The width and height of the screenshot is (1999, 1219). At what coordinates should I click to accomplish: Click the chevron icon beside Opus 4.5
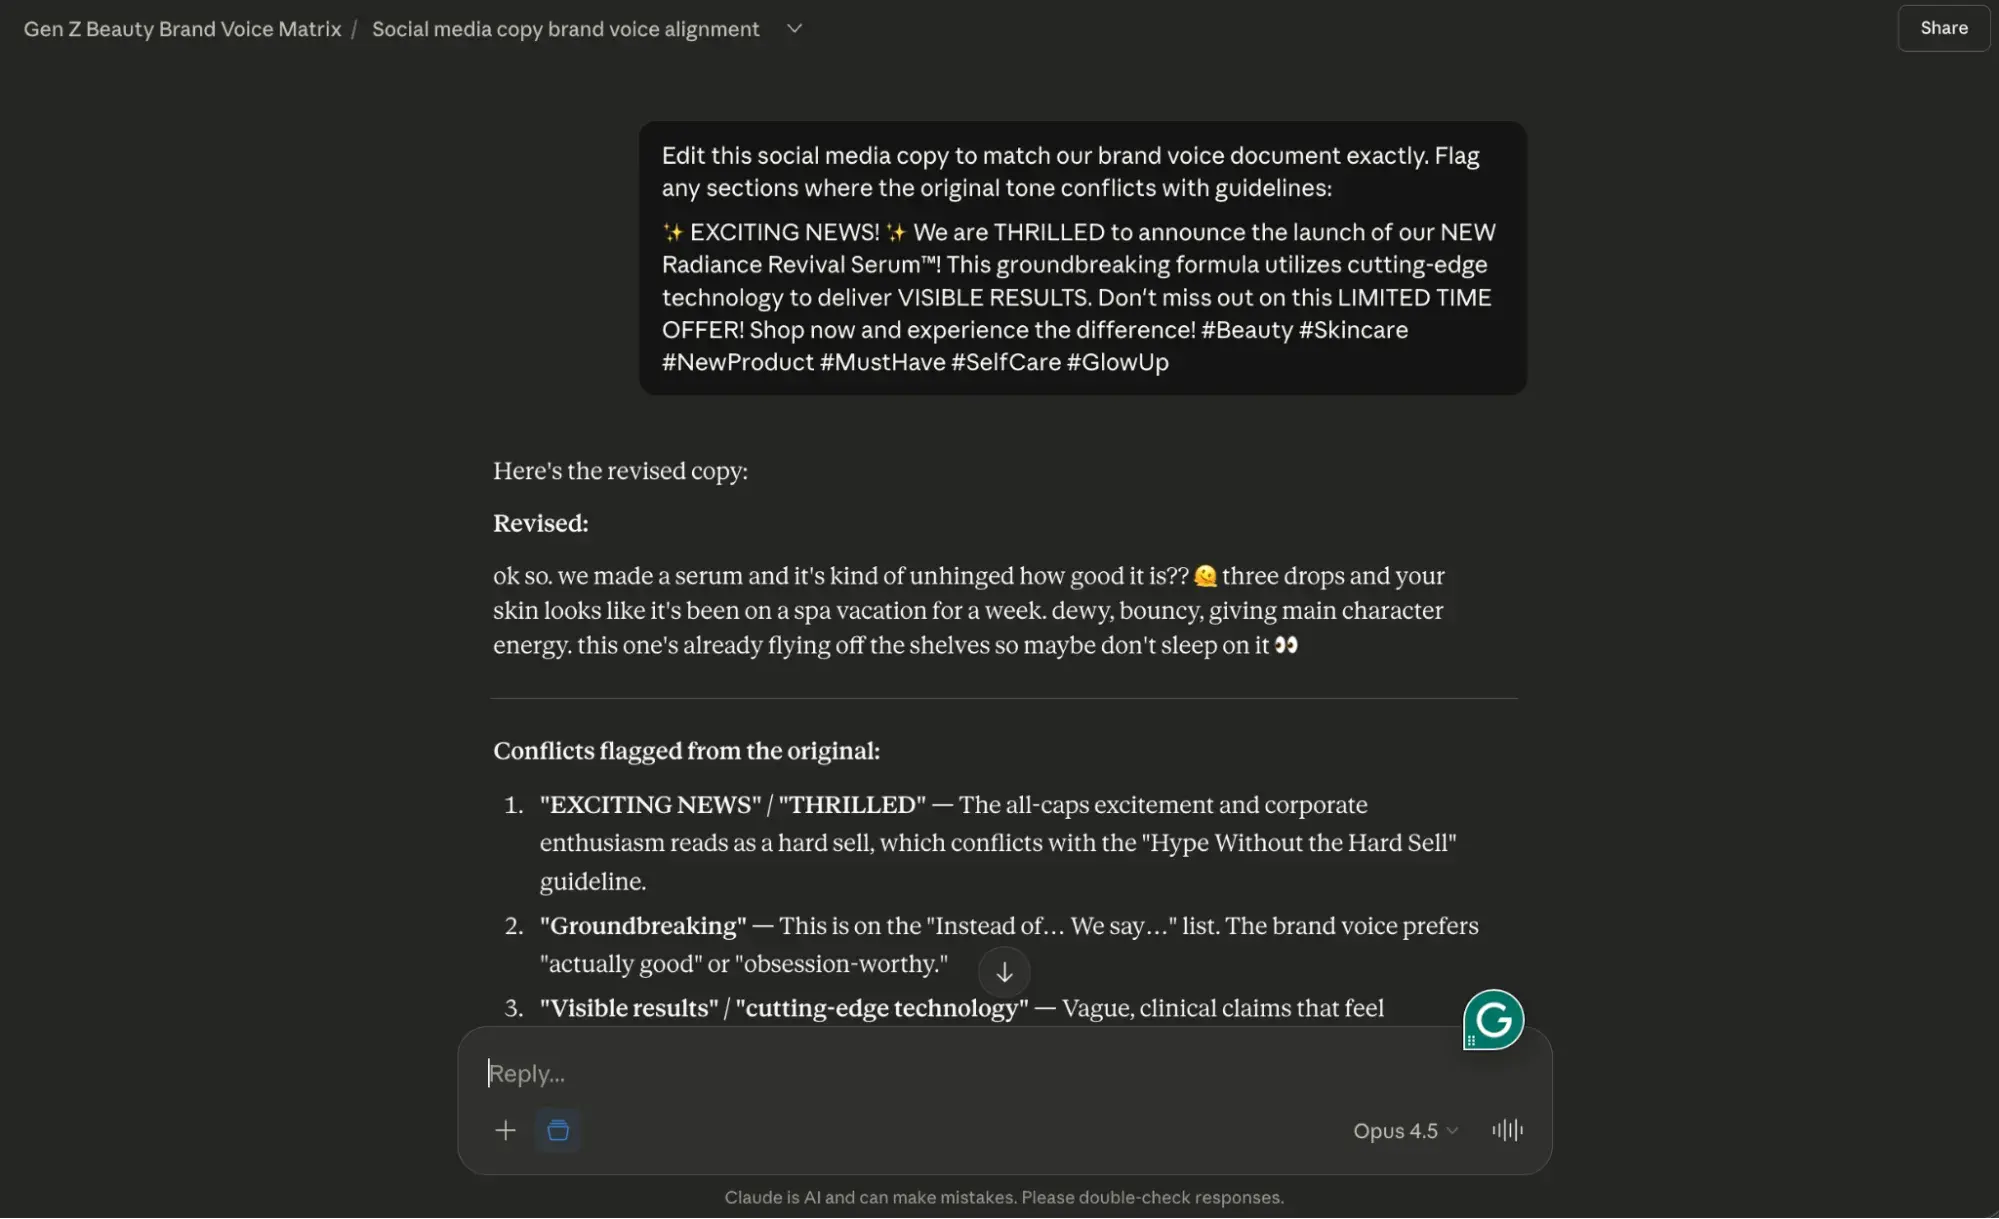1452,1131
